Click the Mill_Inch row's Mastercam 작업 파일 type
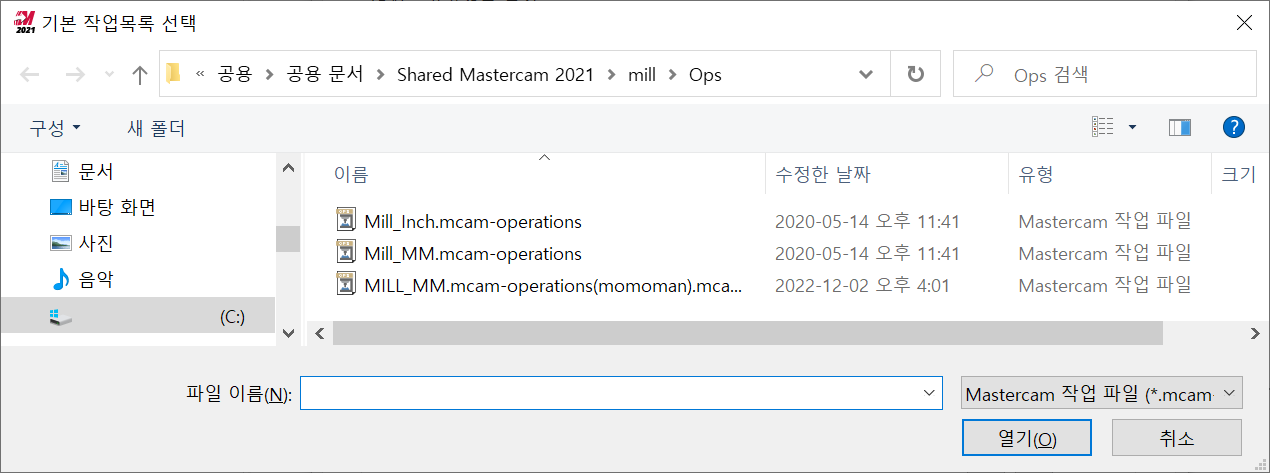Image resolution: width=1270 pixels, height=473 pixels. (1105, 222)
